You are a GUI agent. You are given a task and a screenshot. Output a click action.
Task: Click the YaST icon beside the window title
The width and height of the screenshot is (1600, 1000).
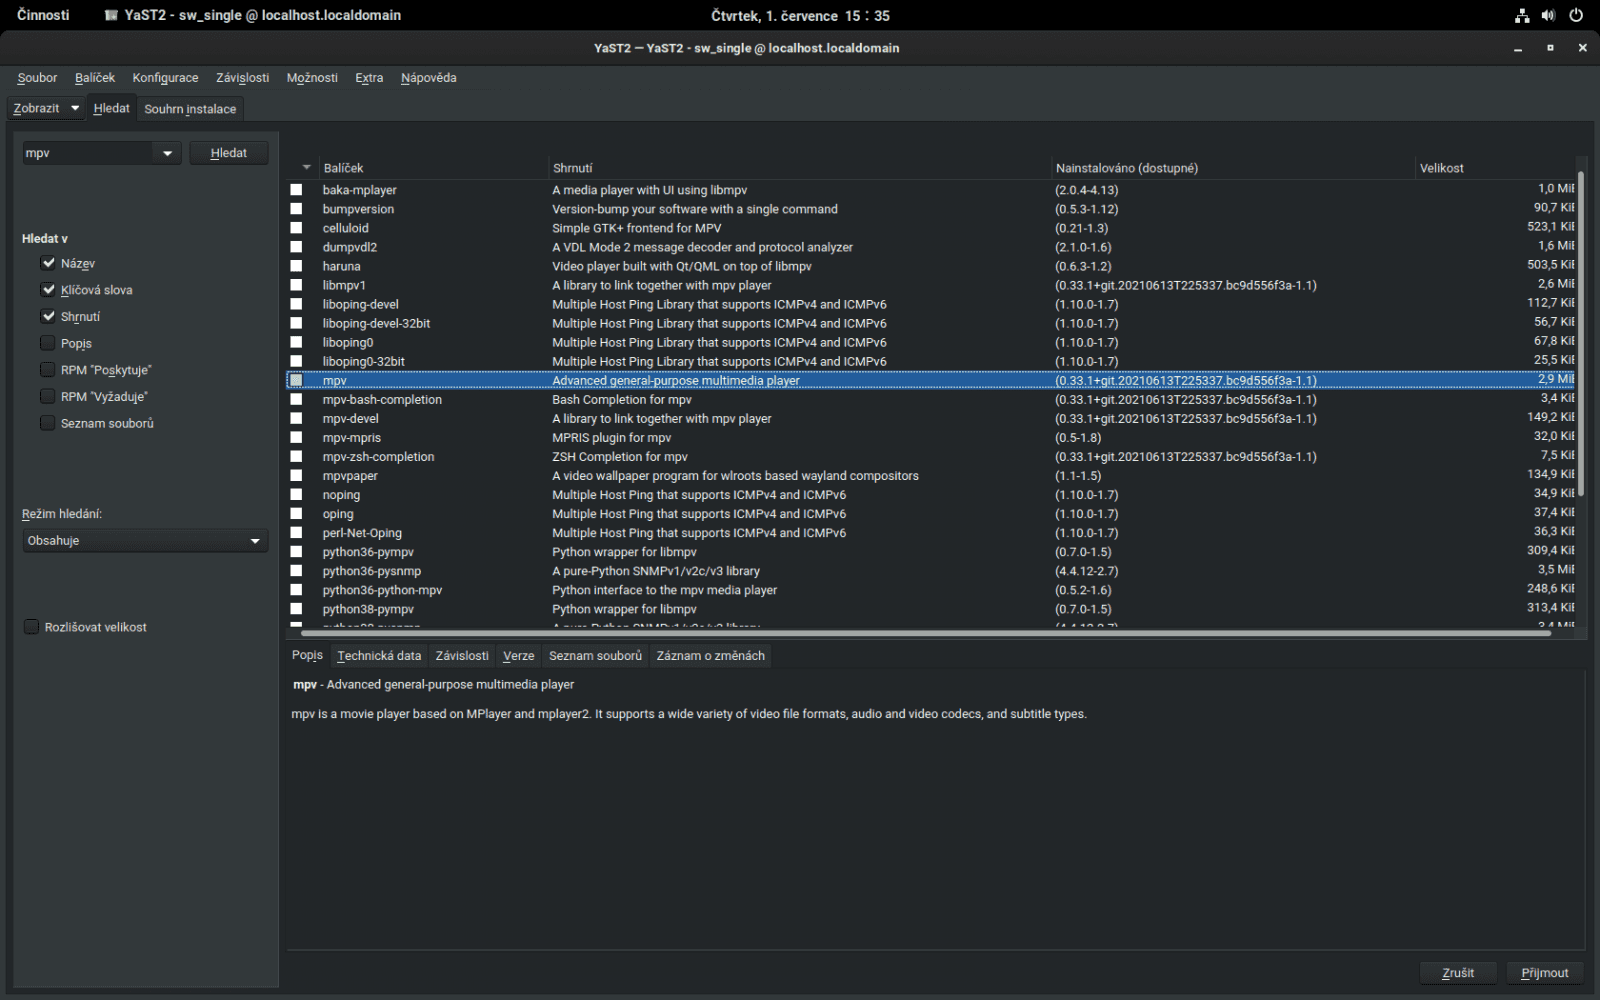(x=109, y=15)
